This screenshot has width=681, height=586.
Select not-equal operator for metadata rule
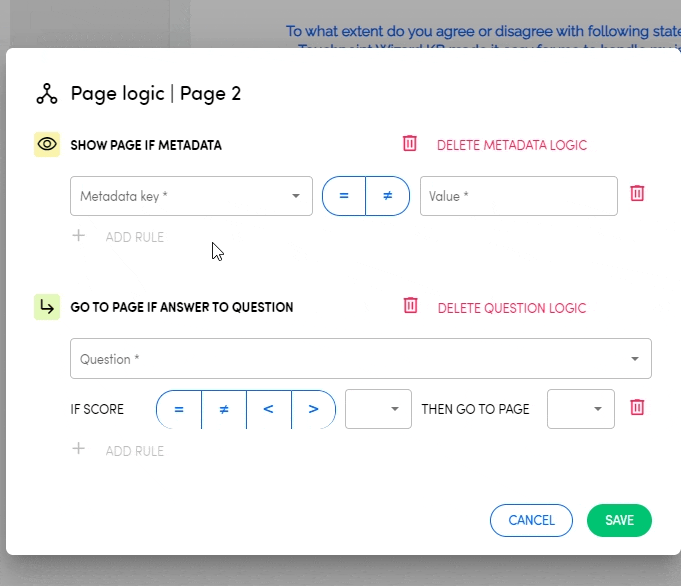[387, 196]
